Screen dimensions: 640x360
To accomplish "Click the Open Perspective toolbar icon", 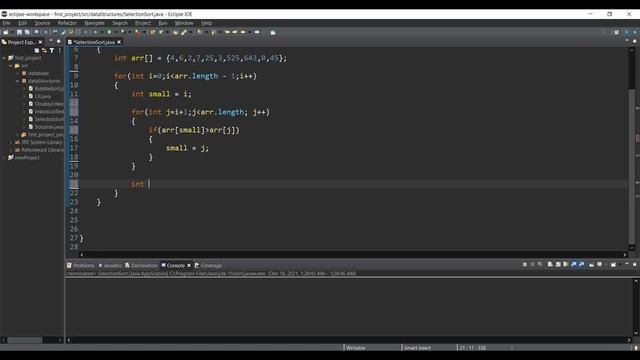I will [616, 32].
